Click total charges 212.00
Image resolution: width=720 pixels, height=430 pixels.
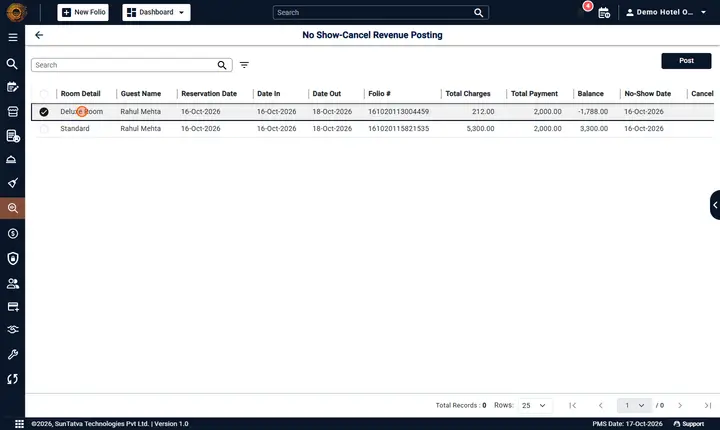483,112
